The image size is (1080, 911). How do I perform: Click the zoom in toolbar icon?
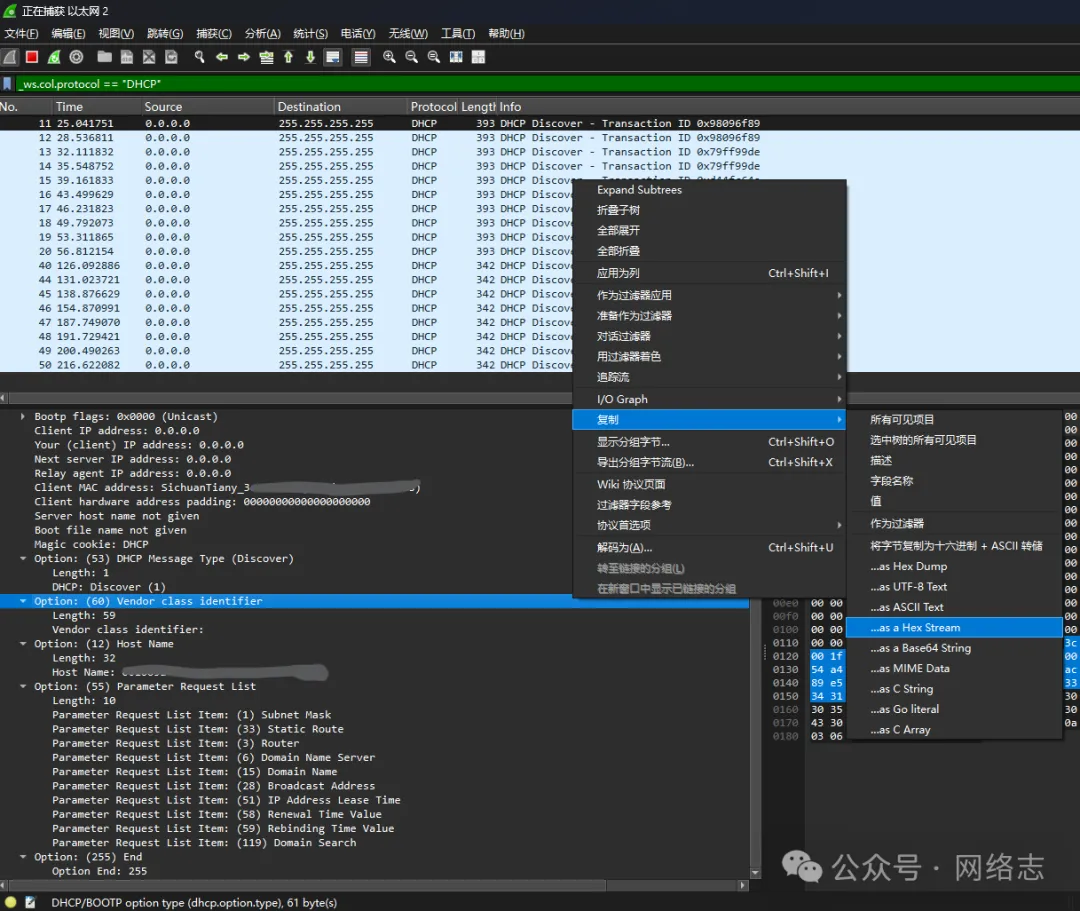tap(389, 57)
